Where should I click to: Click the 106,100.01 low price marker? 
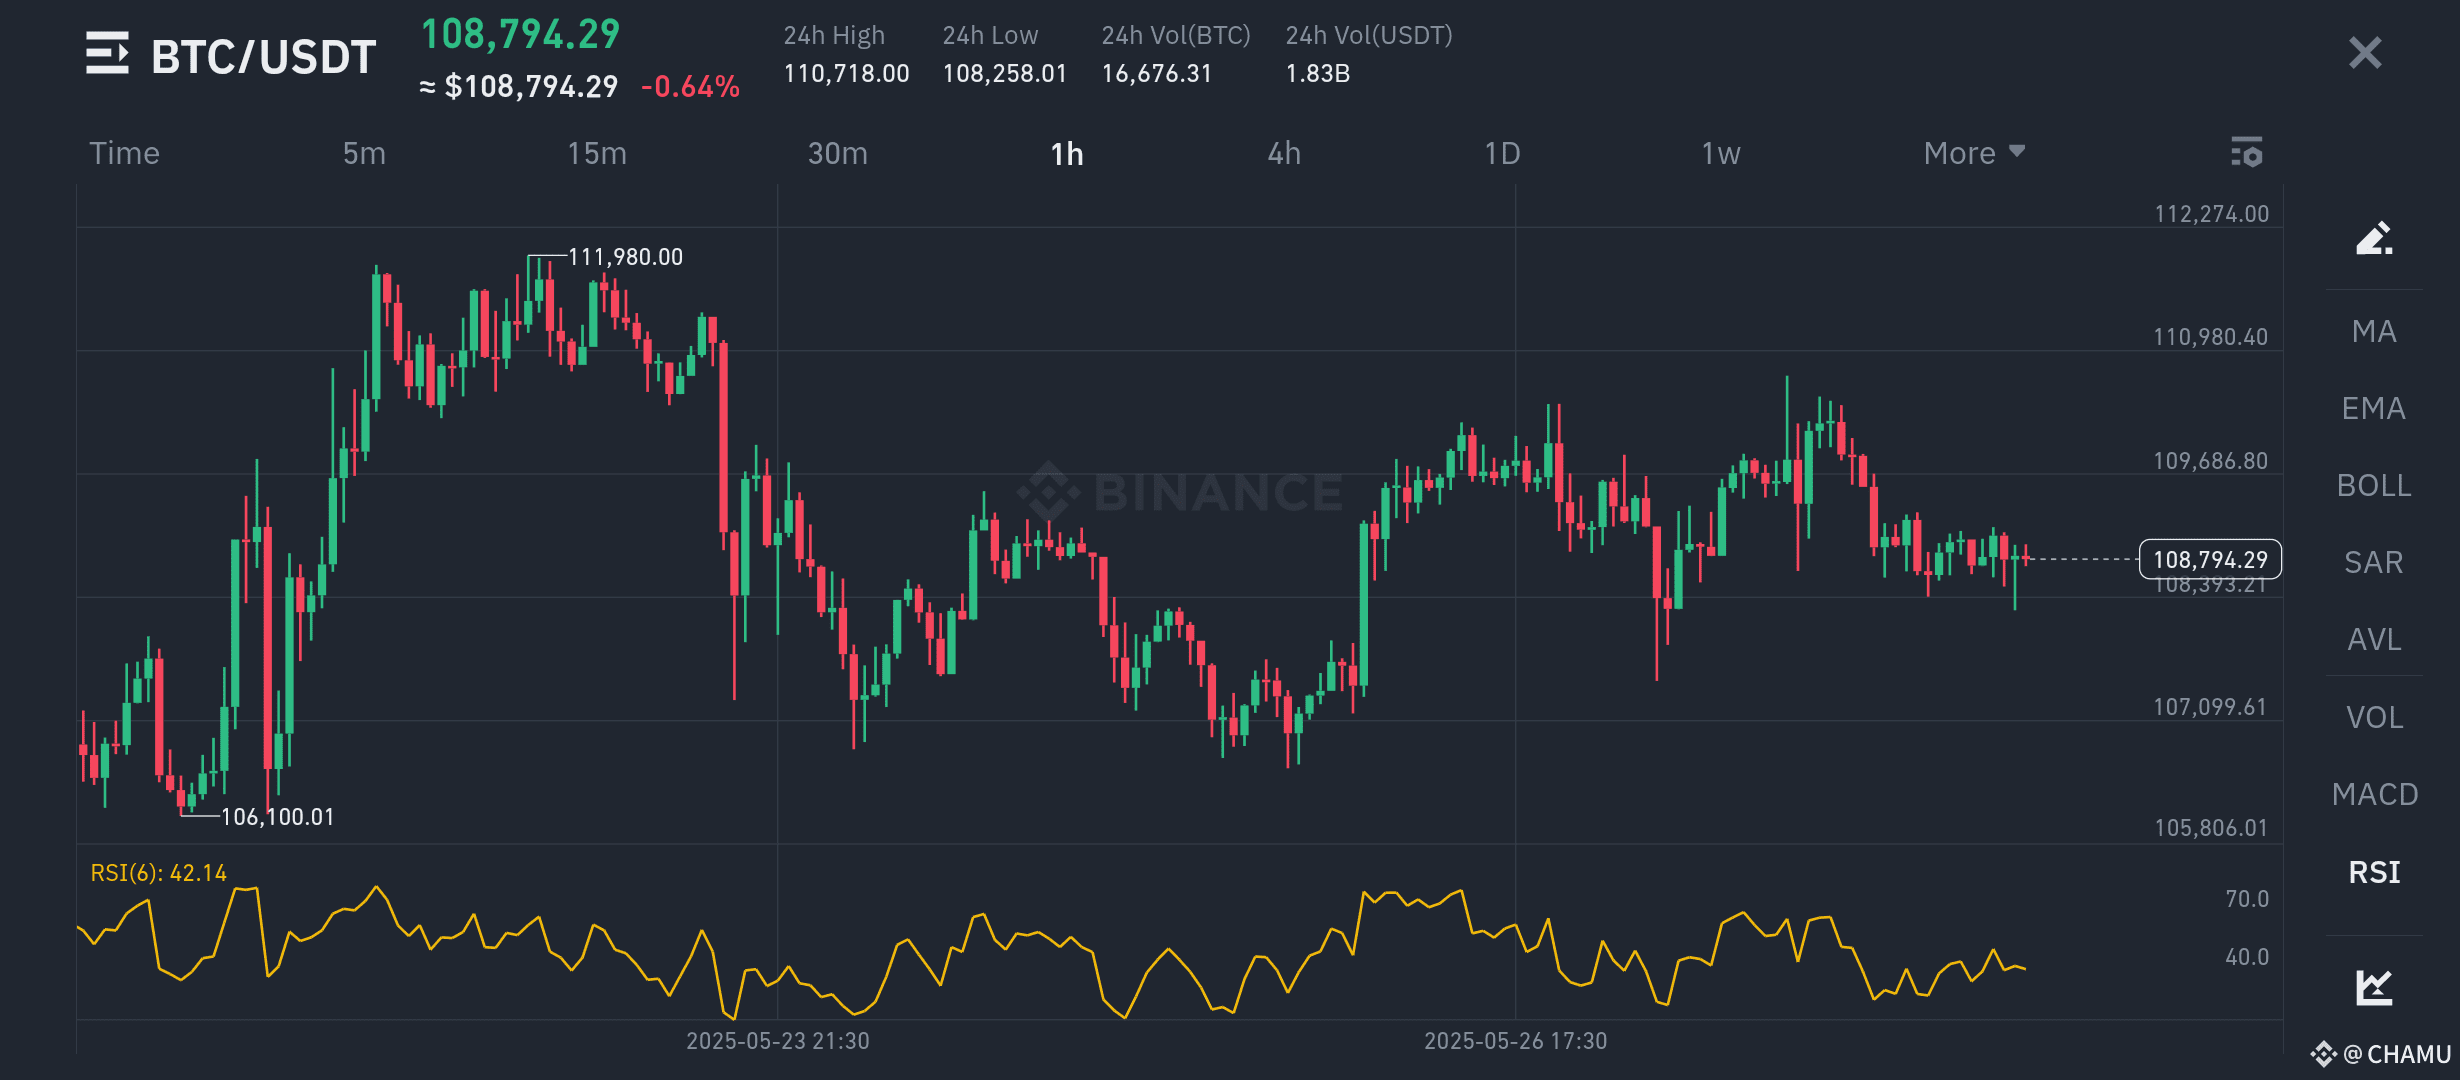coord(277,817)
